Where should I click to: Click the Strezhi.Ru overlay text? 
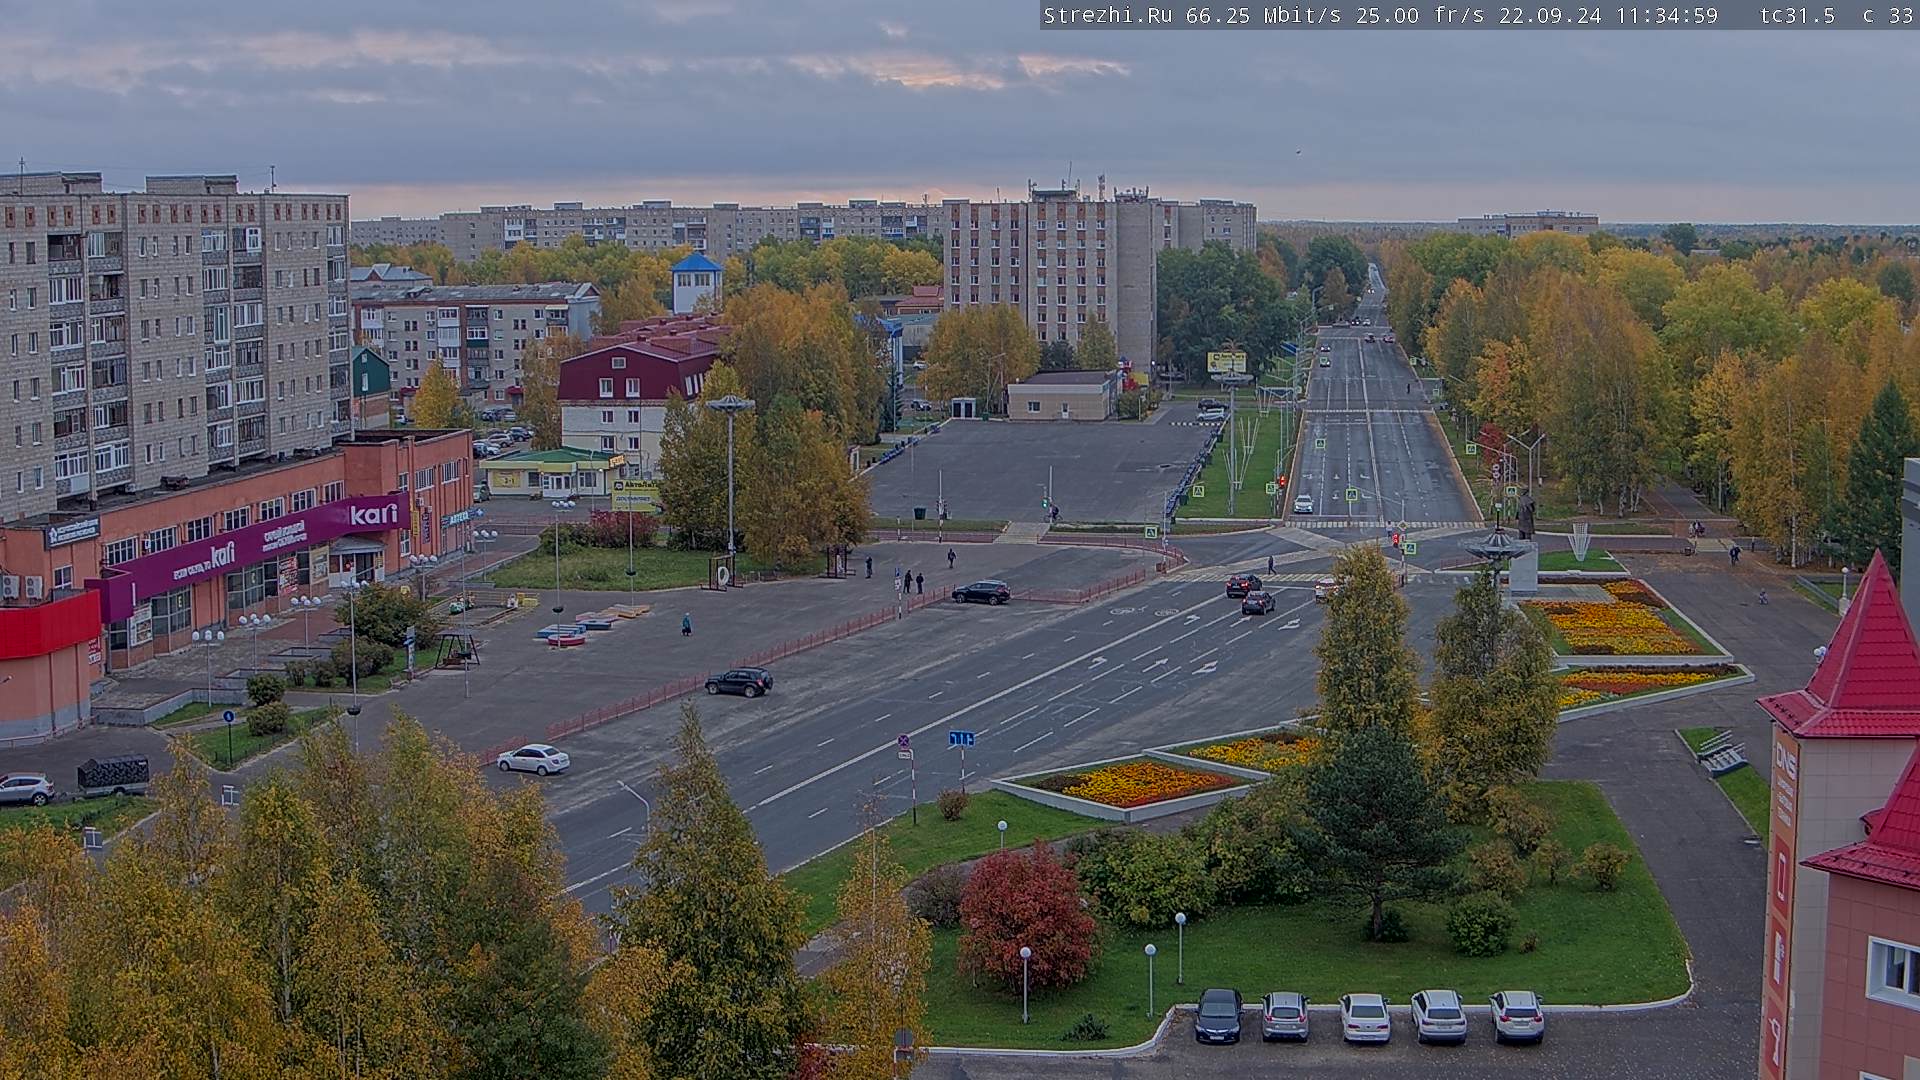pos(1109,15)
